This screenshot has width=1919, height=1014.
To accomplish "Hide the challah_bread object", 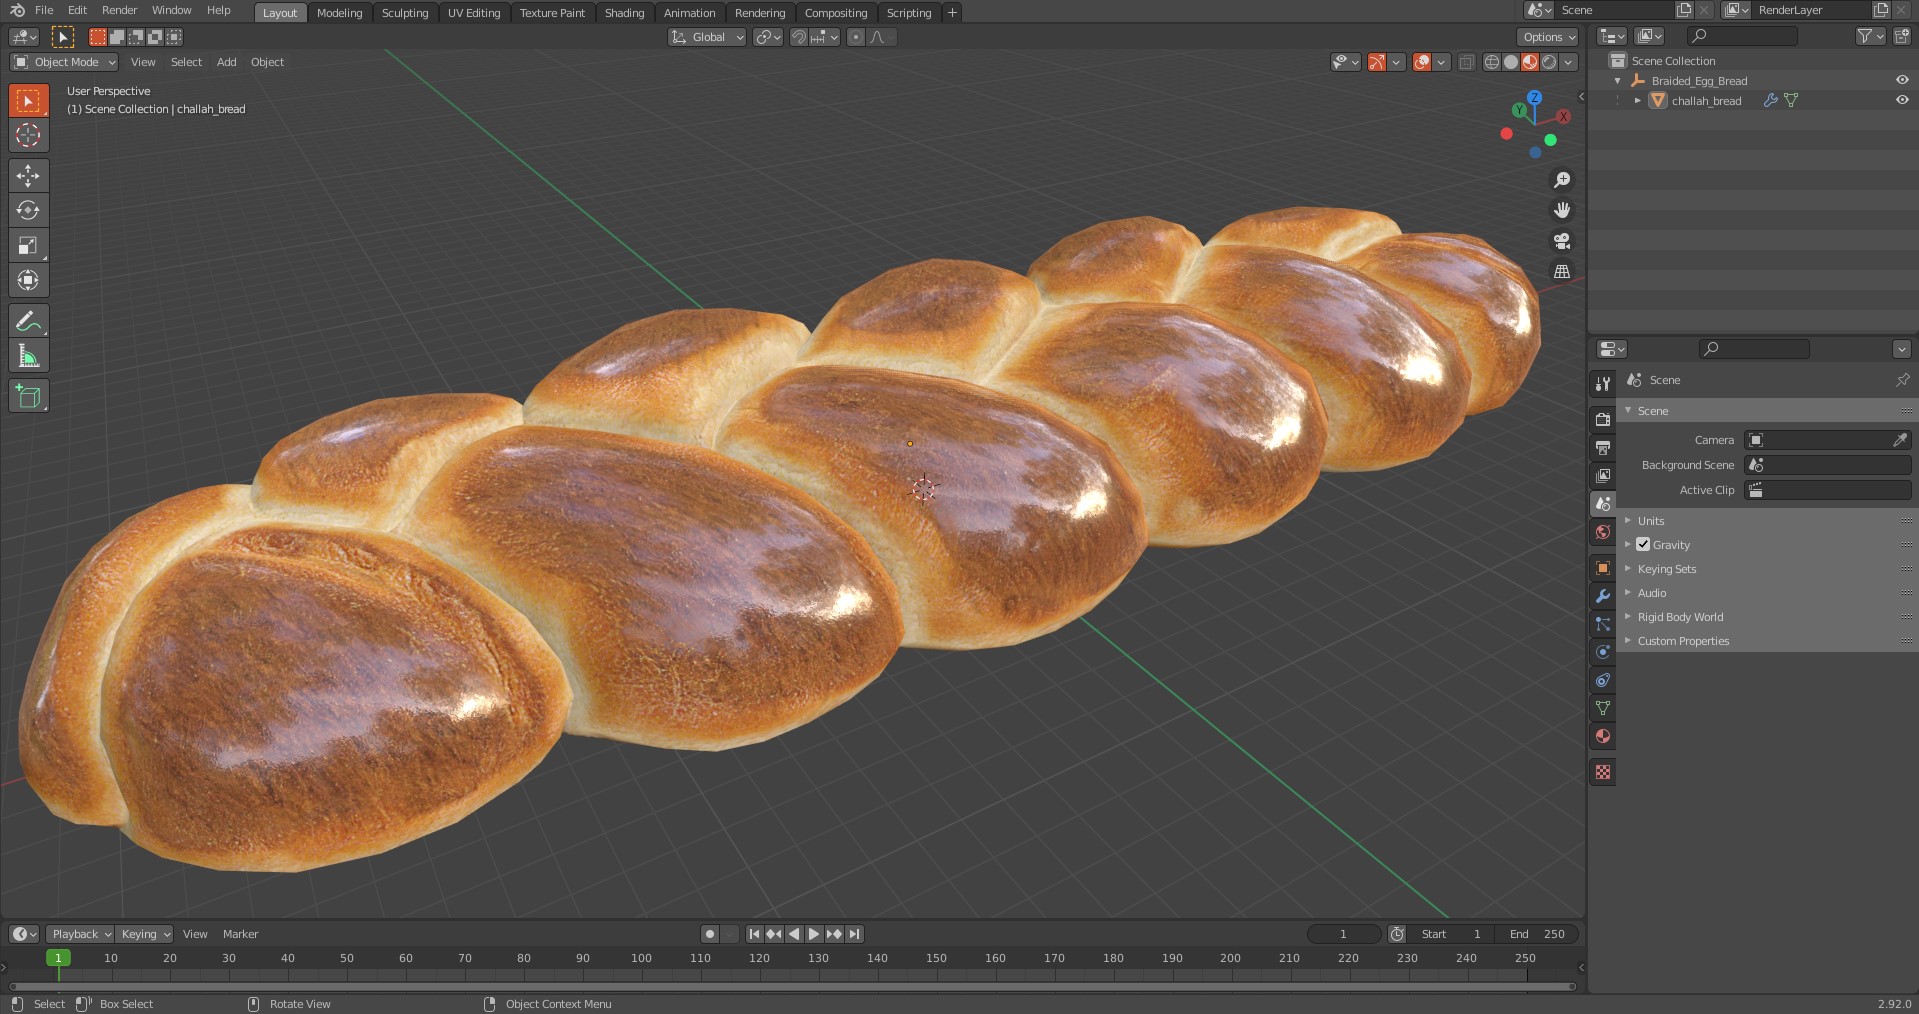I will [1902, 100].
